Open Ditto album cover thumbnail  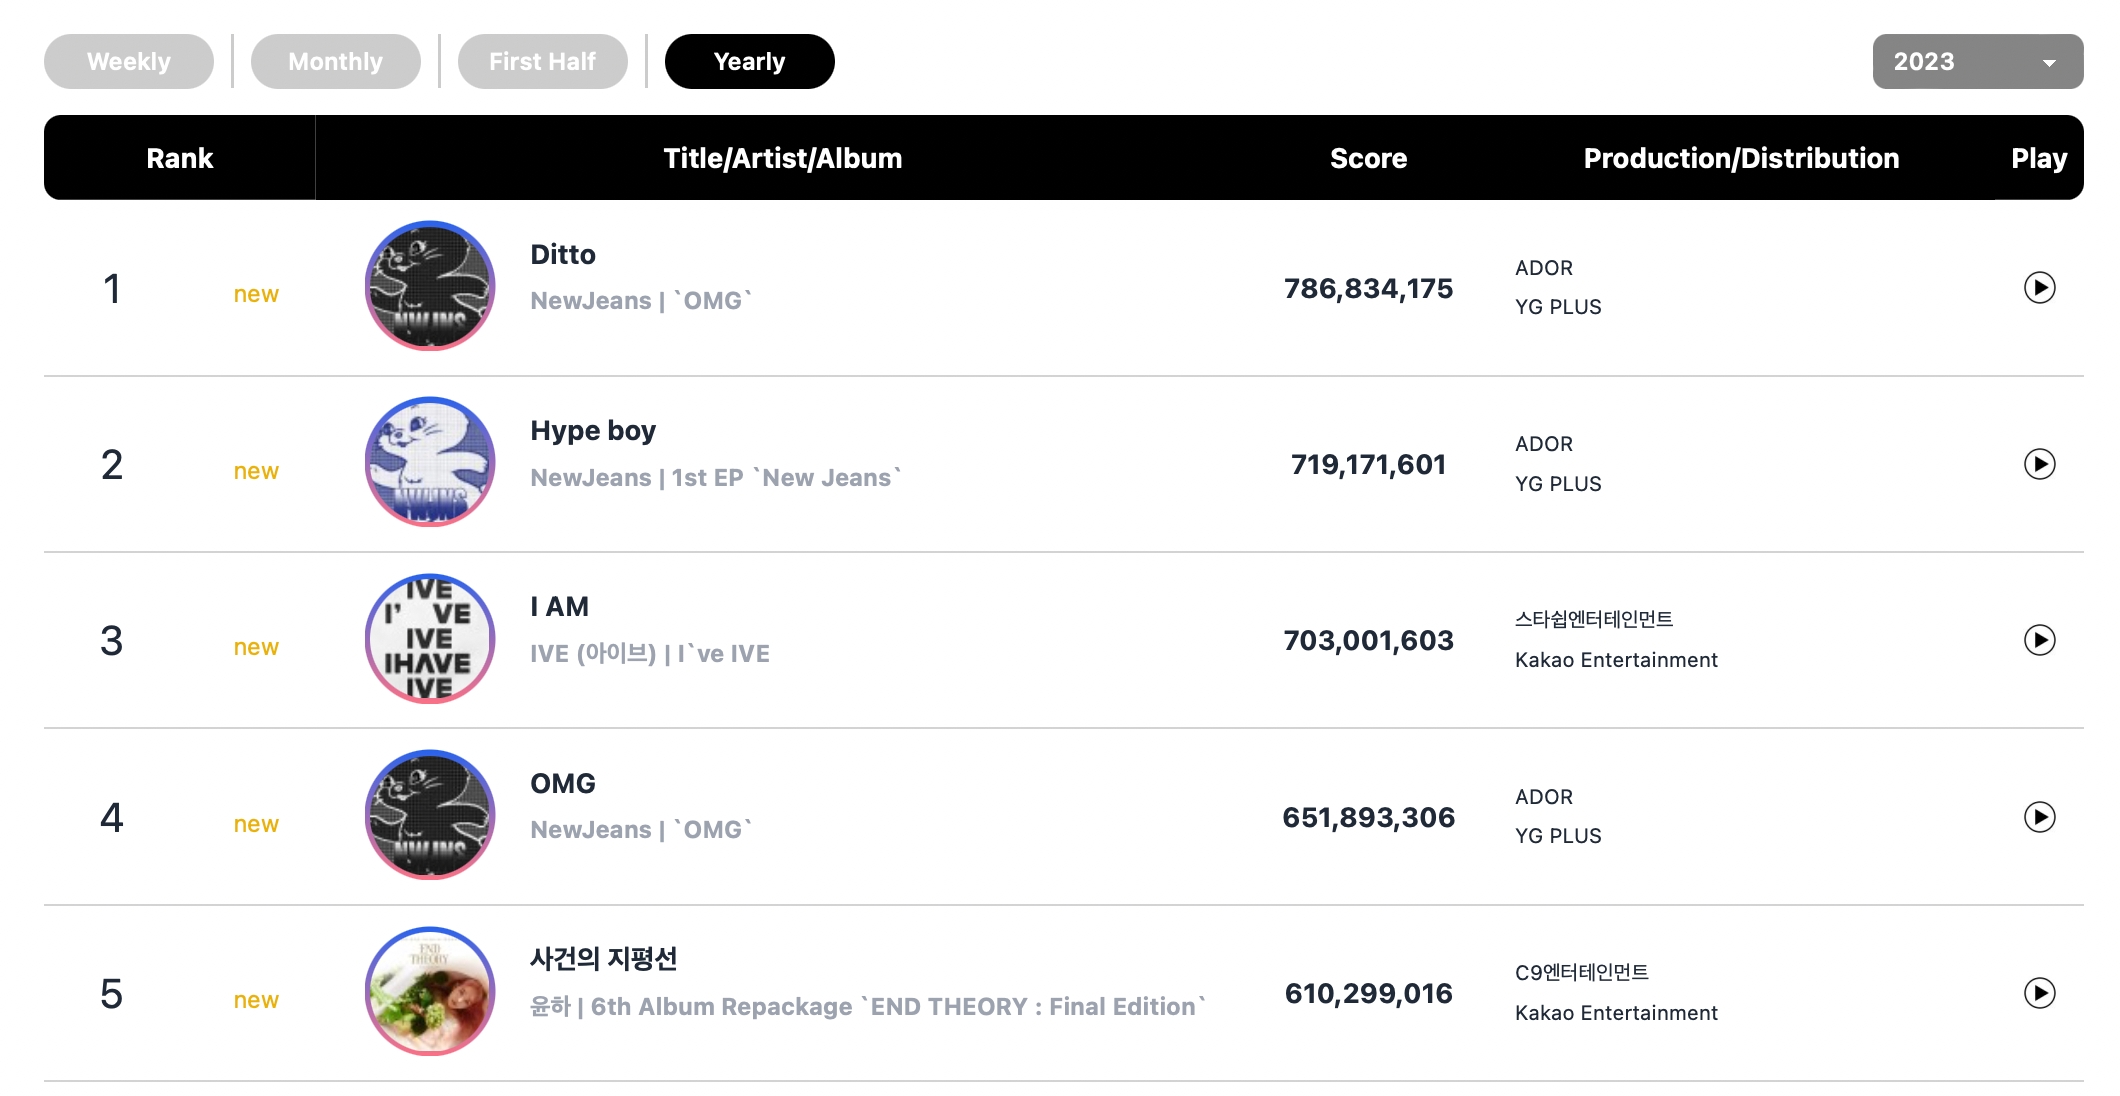pos(430,286)
